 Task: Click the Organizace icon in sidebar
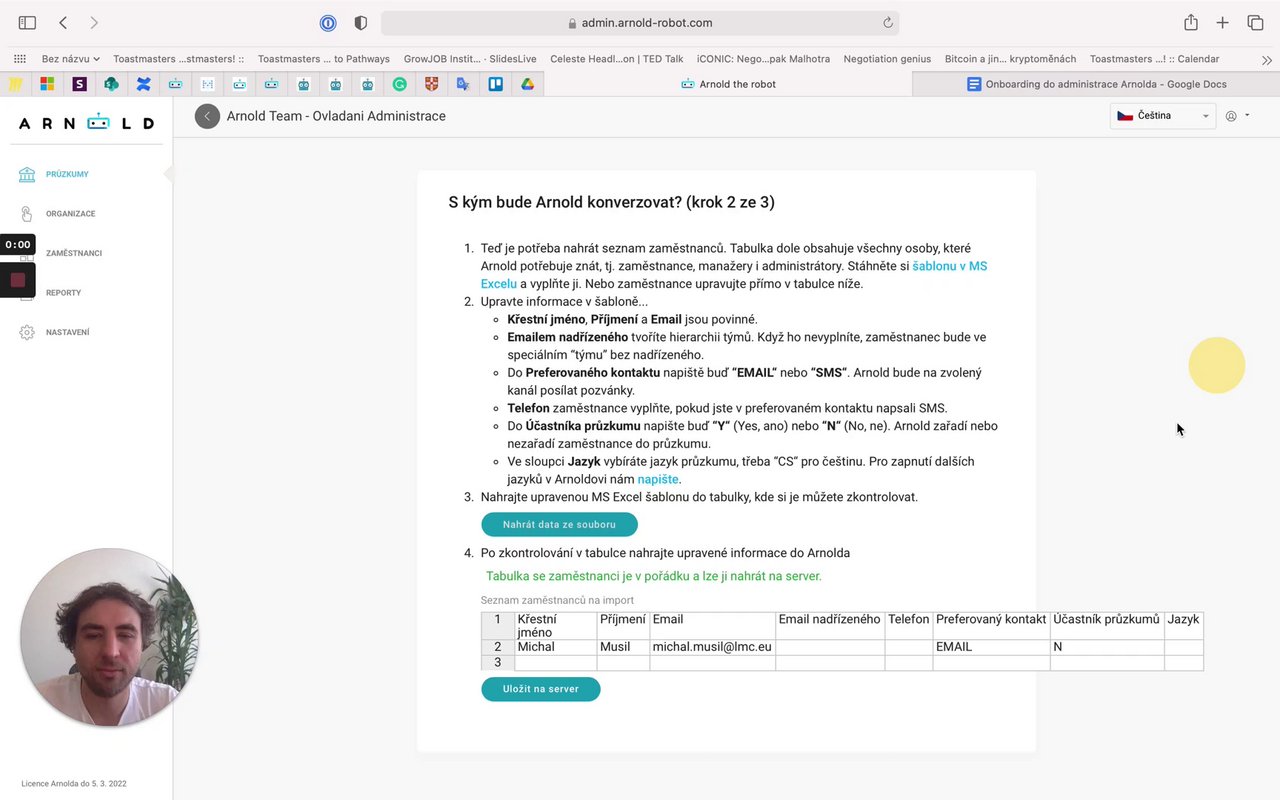pyautogui.click(x=27, y=213)
